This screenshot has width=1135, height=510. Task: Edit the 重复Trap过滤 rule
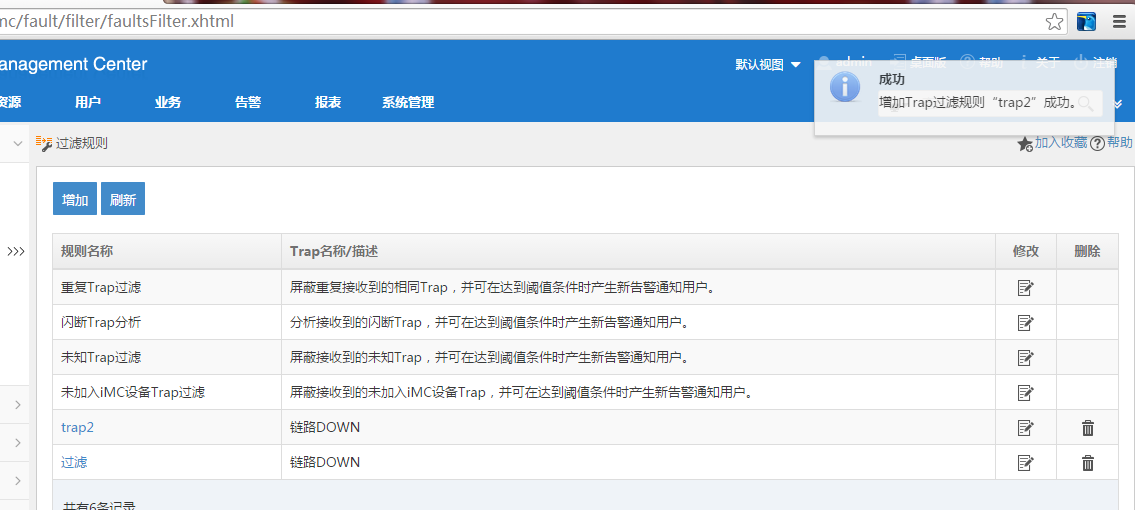[x=1025, y=288]
